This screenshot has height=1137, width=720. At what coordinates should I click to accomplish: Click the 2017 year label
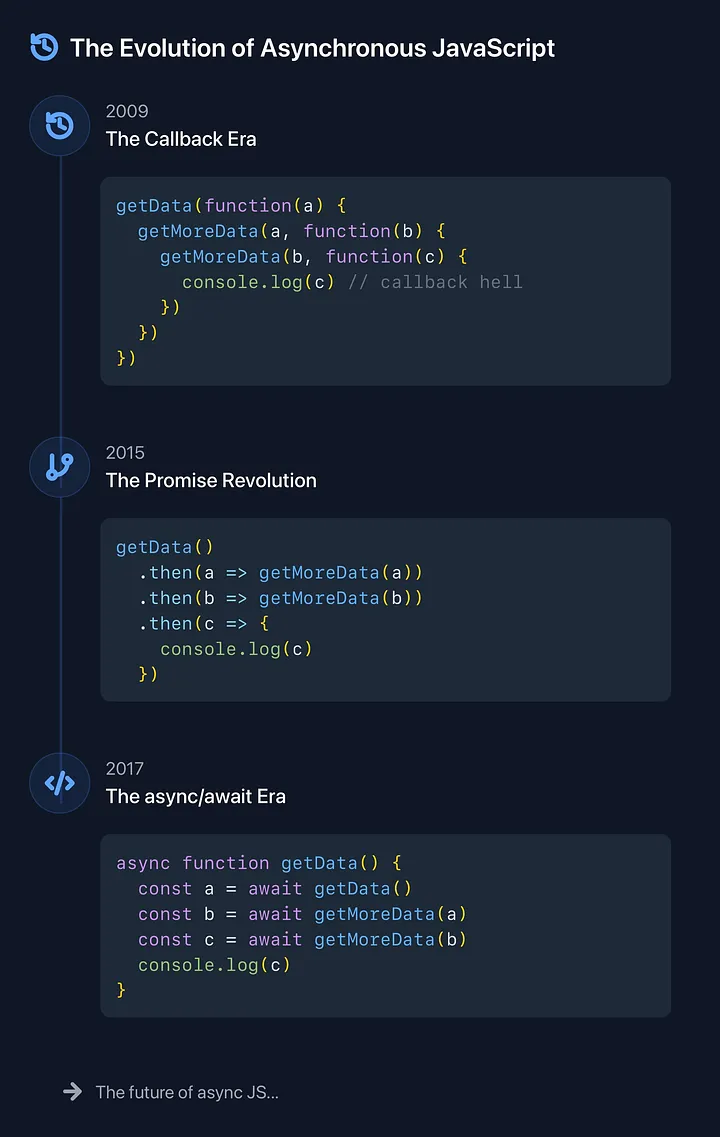click(x=125, y=768)
